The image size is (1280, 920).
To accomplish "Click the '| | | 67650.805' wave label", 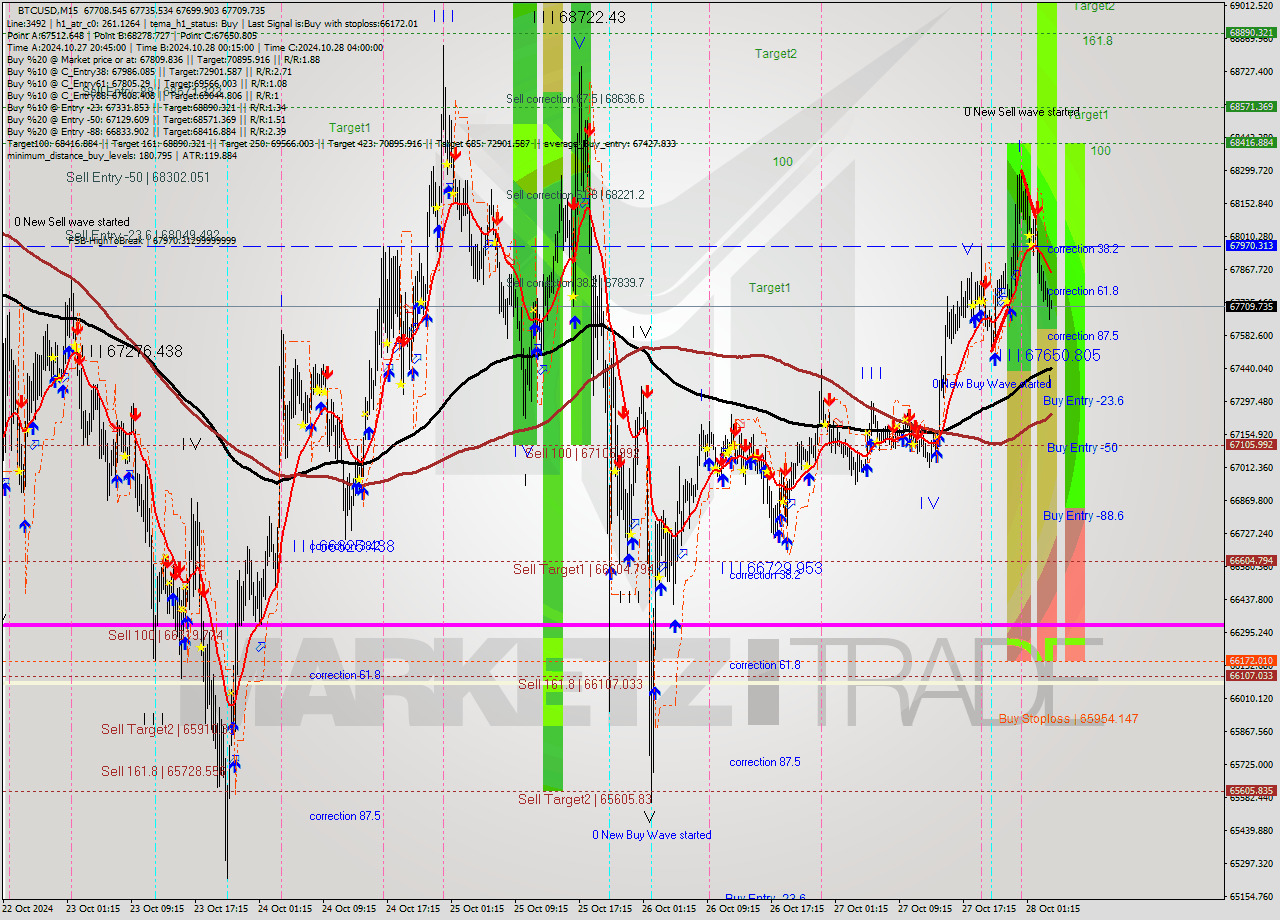I will tap(1053, 356).
